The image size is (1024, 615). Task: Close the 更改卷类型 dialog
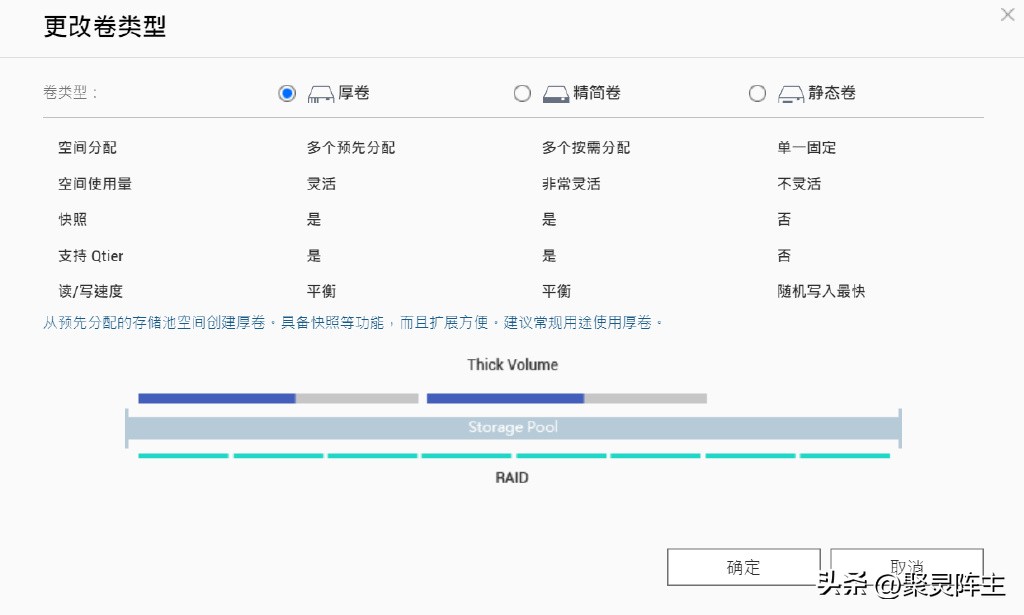coord(1006,14)
